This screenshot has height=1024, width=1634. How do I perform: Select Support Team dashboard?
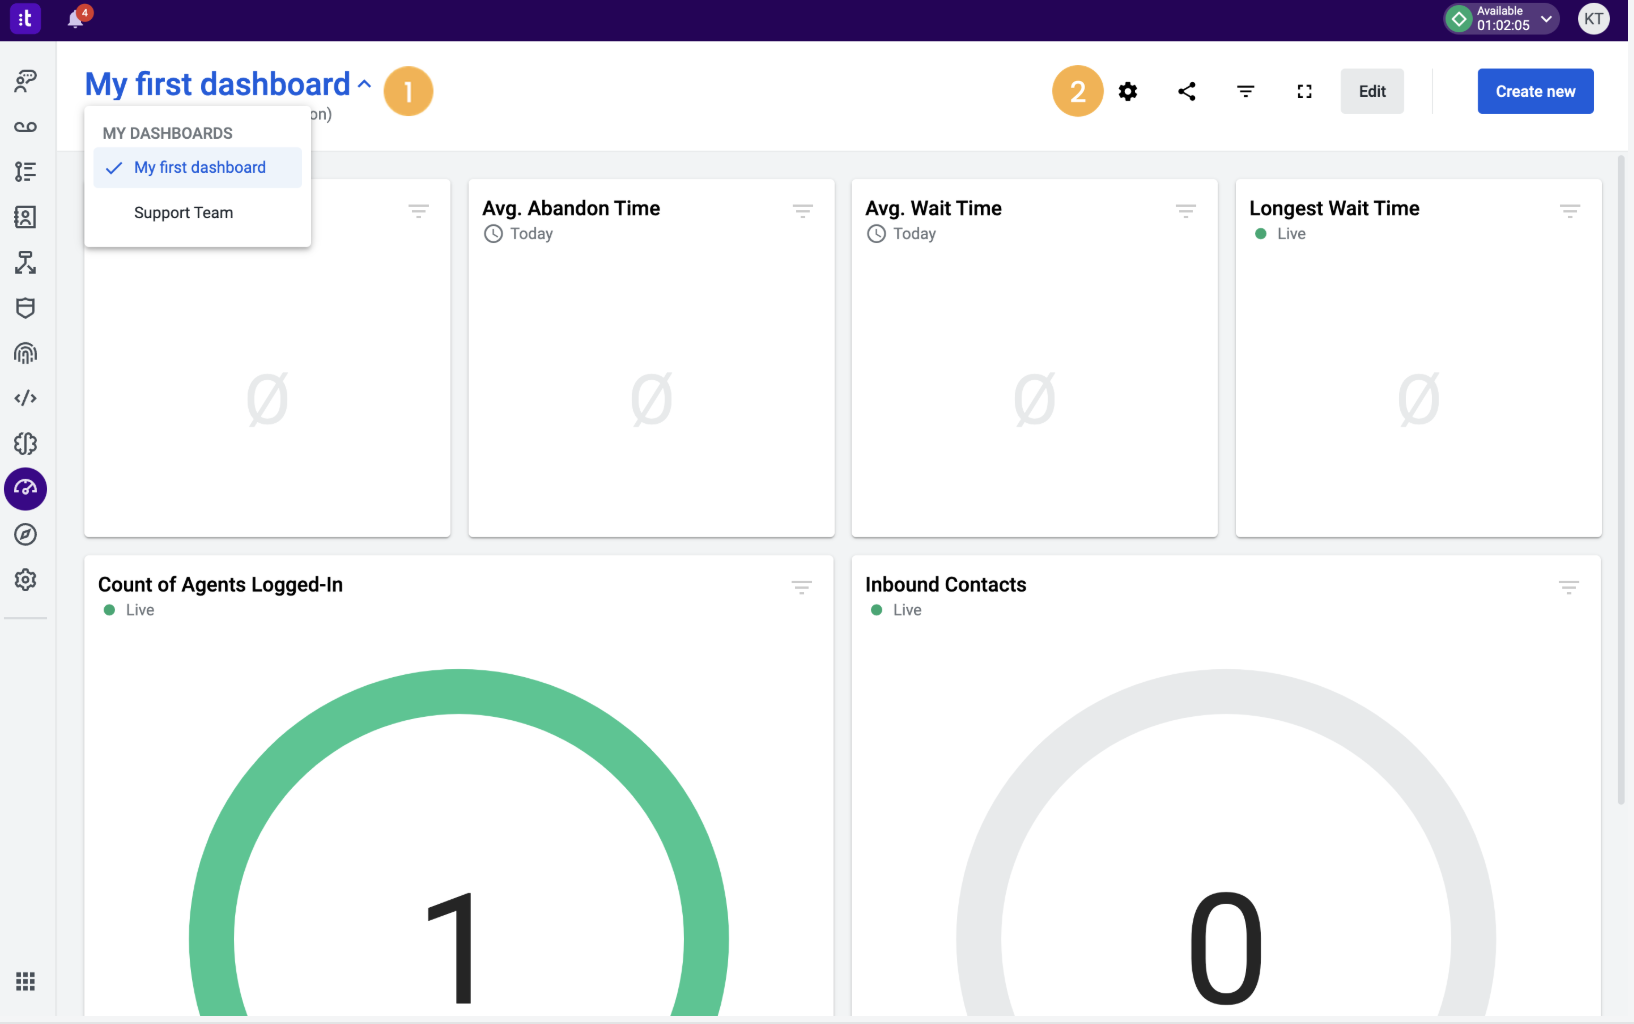coord(183,213)
